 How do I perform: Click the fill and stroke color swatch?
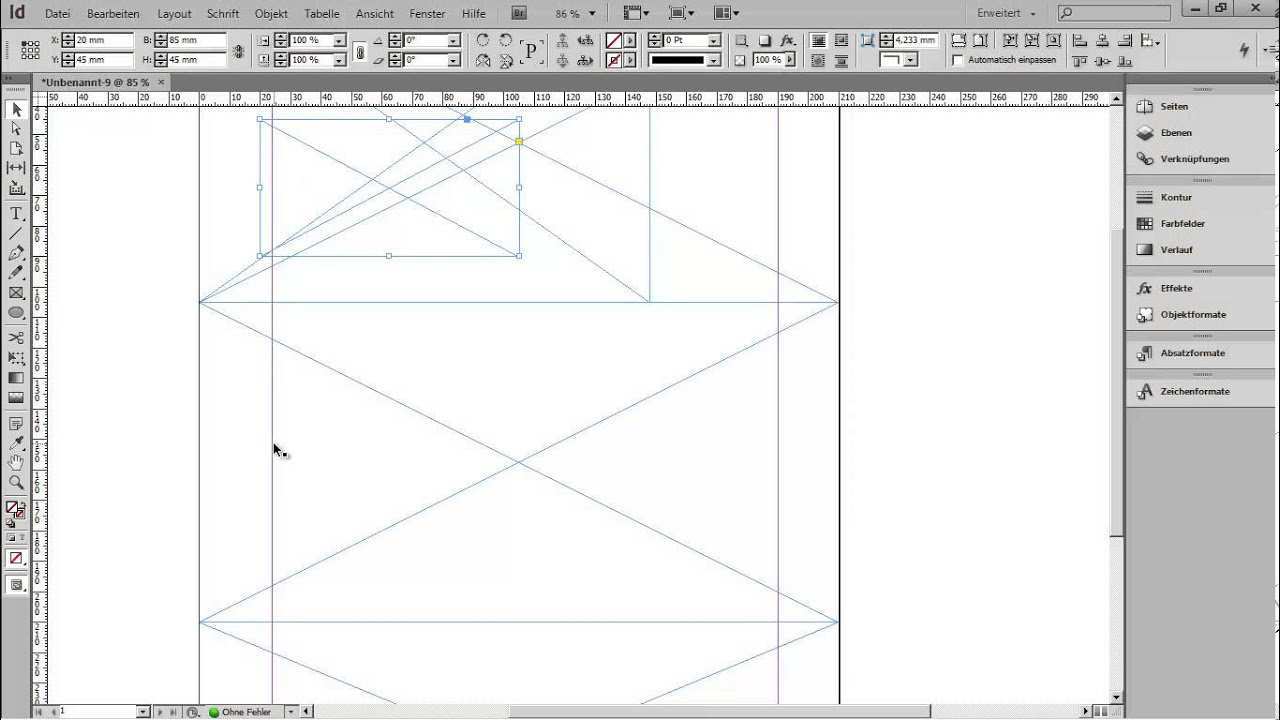(15, 509)
